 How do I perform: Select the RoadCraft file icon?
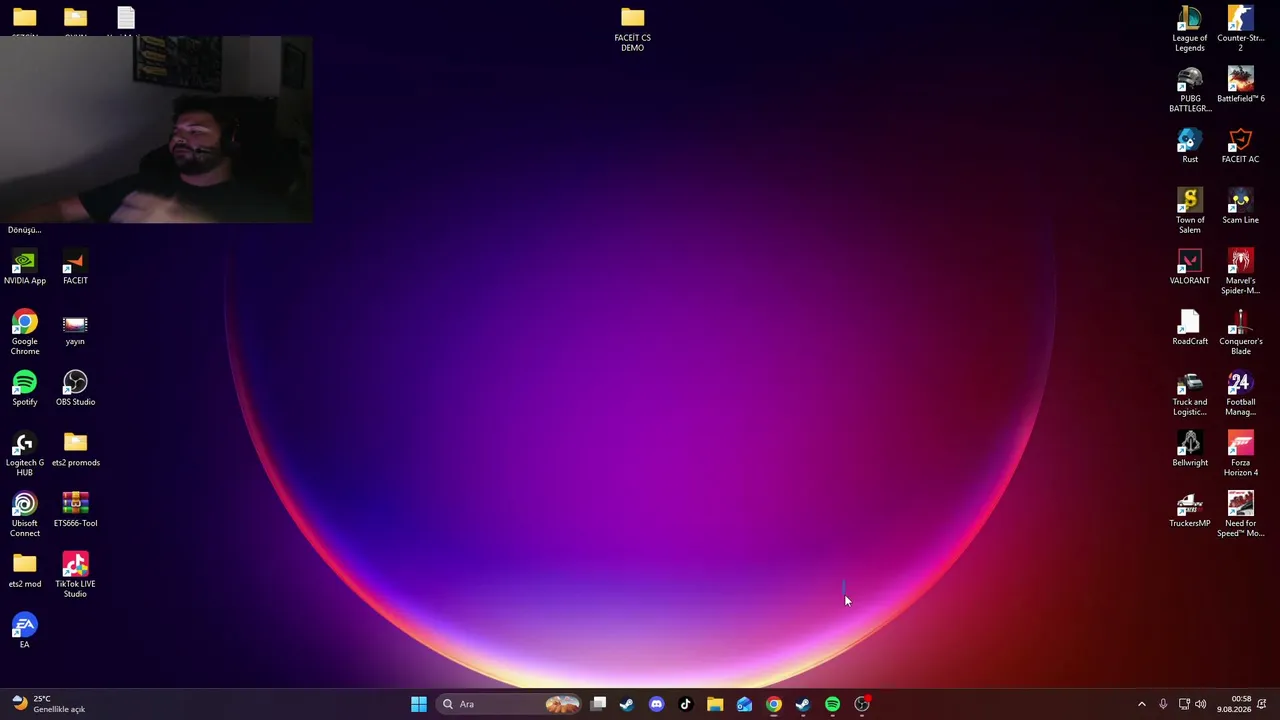point(1189,328)
